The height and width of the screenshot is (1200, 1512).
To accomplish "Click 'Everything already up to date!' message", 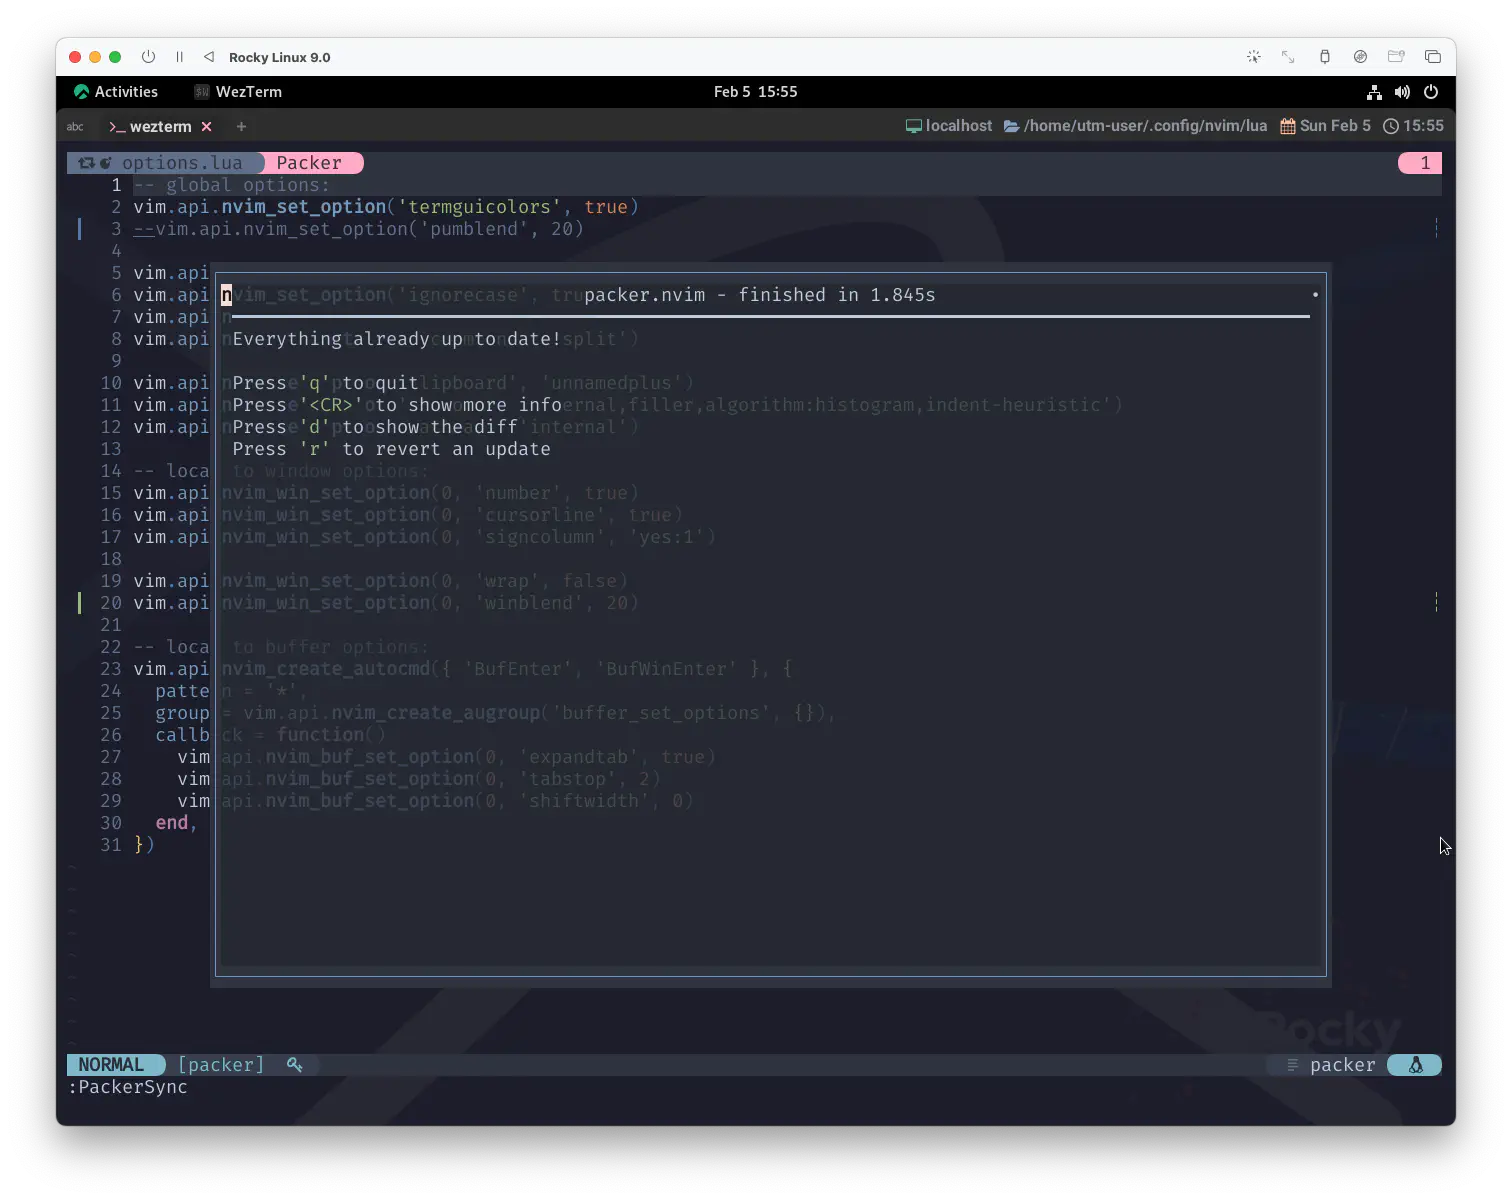I will tap(397, 339).
